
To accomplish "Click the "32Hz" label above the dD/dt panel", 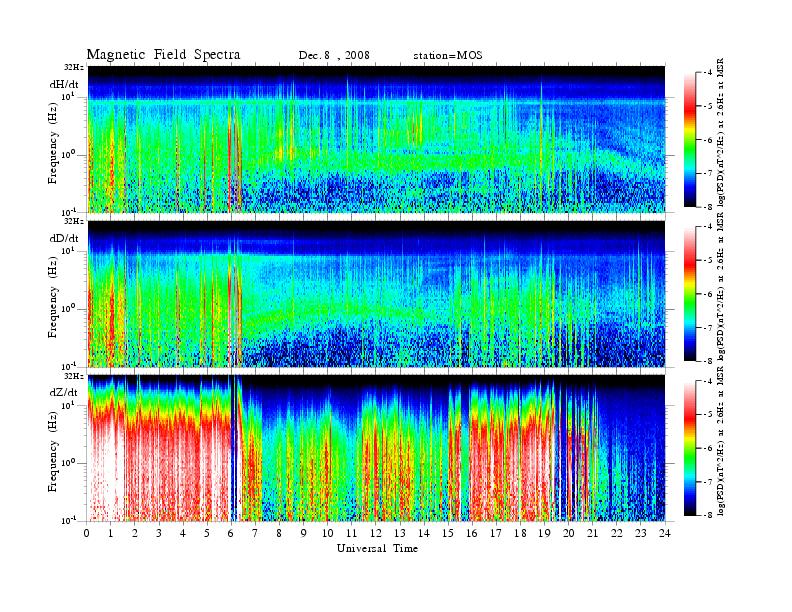I will tap(73, 221).
